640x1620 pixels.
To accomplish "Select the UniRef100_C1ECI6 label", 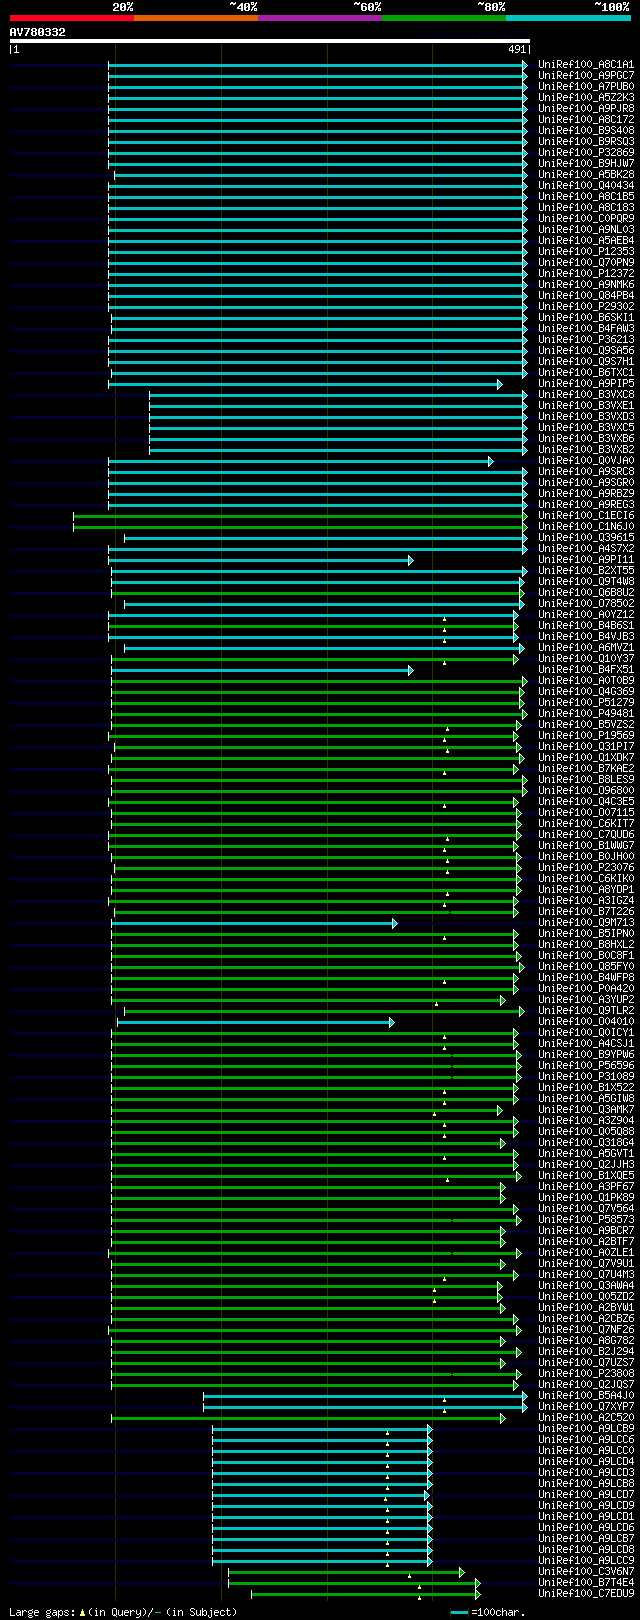I will [586, 516].
